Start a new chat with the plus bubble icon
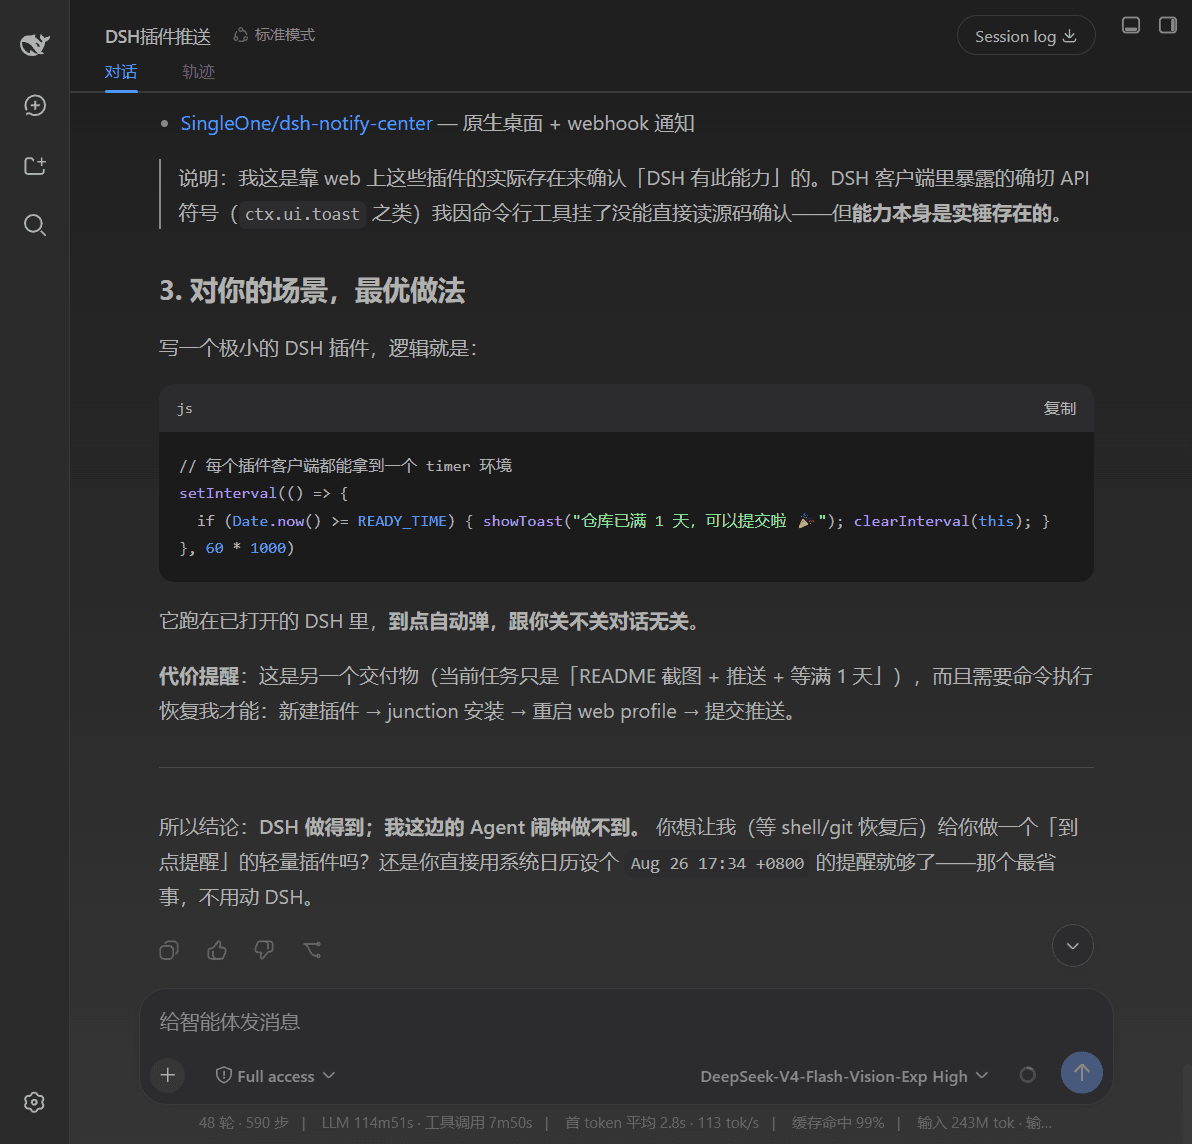 (34, 105)
